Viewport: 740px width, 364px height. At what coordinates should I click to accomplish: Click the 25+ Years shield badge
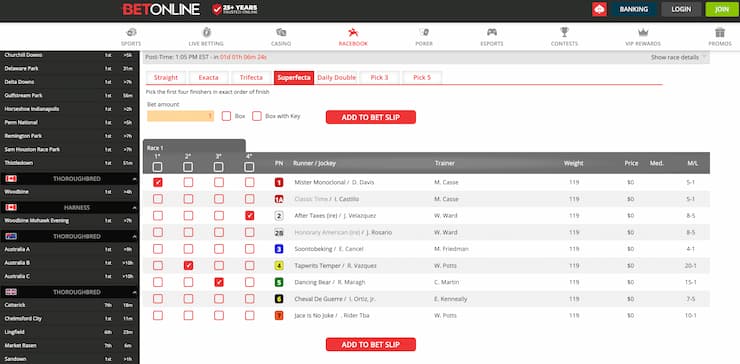tap(235, 9)
